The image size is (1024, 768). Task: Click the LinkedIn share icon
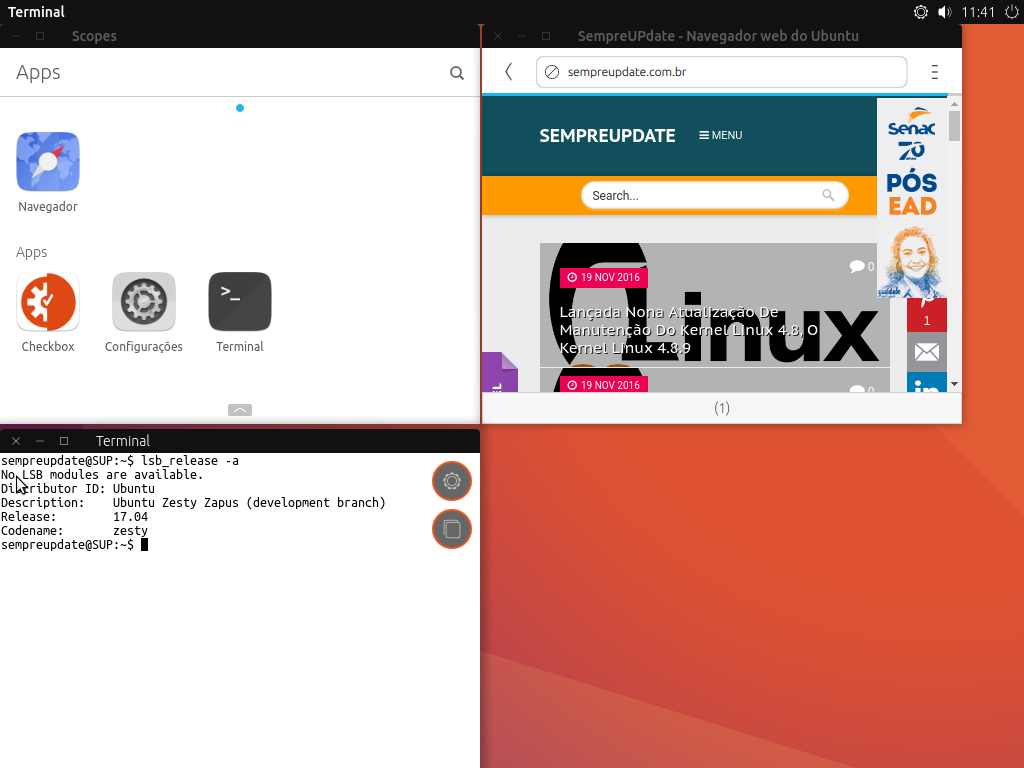[927, 383]
